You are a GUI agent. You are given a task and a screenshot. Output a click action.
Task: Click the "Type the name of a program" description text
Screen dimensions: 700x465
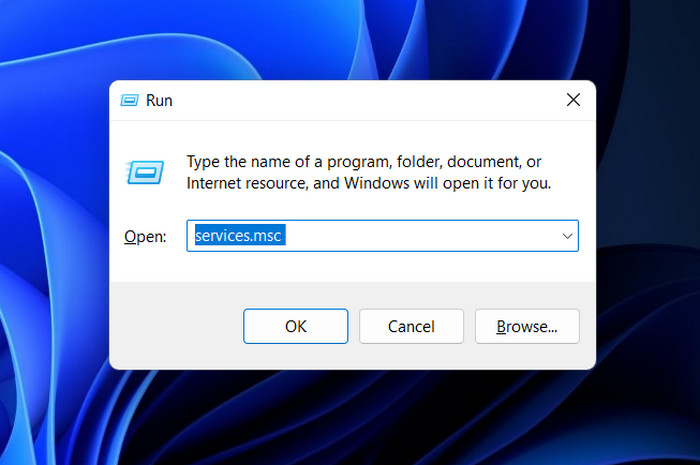(x=368, y=172)
